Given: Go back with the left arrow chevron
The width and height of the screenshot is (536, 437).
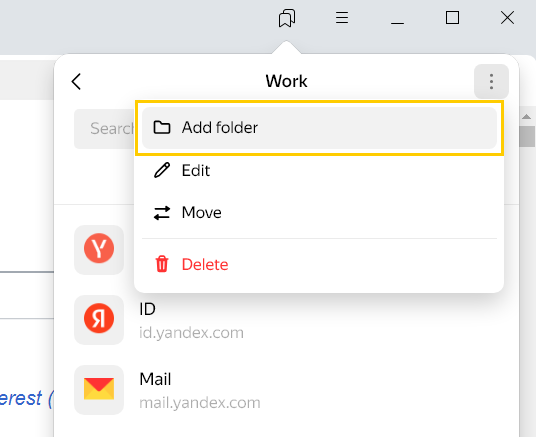Looking at the screenshot, I should [x=76, y=82].
